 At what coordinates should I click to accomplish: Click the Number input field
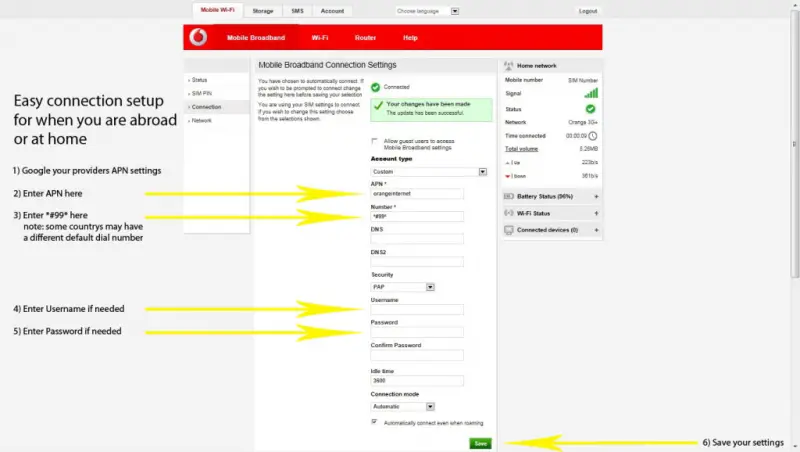pos(417,216)
